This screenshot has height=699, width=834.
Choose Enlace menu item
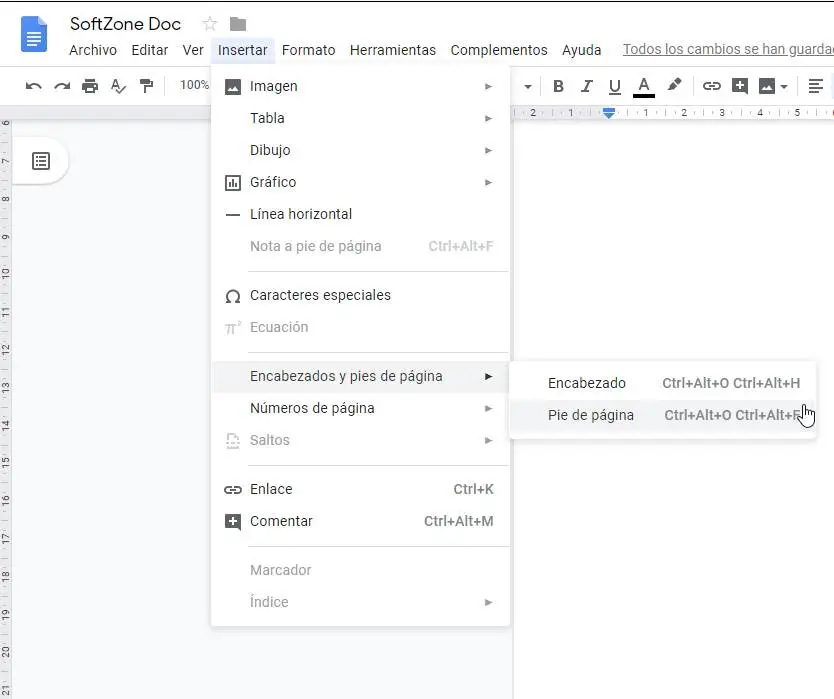[x=360, y=489]
